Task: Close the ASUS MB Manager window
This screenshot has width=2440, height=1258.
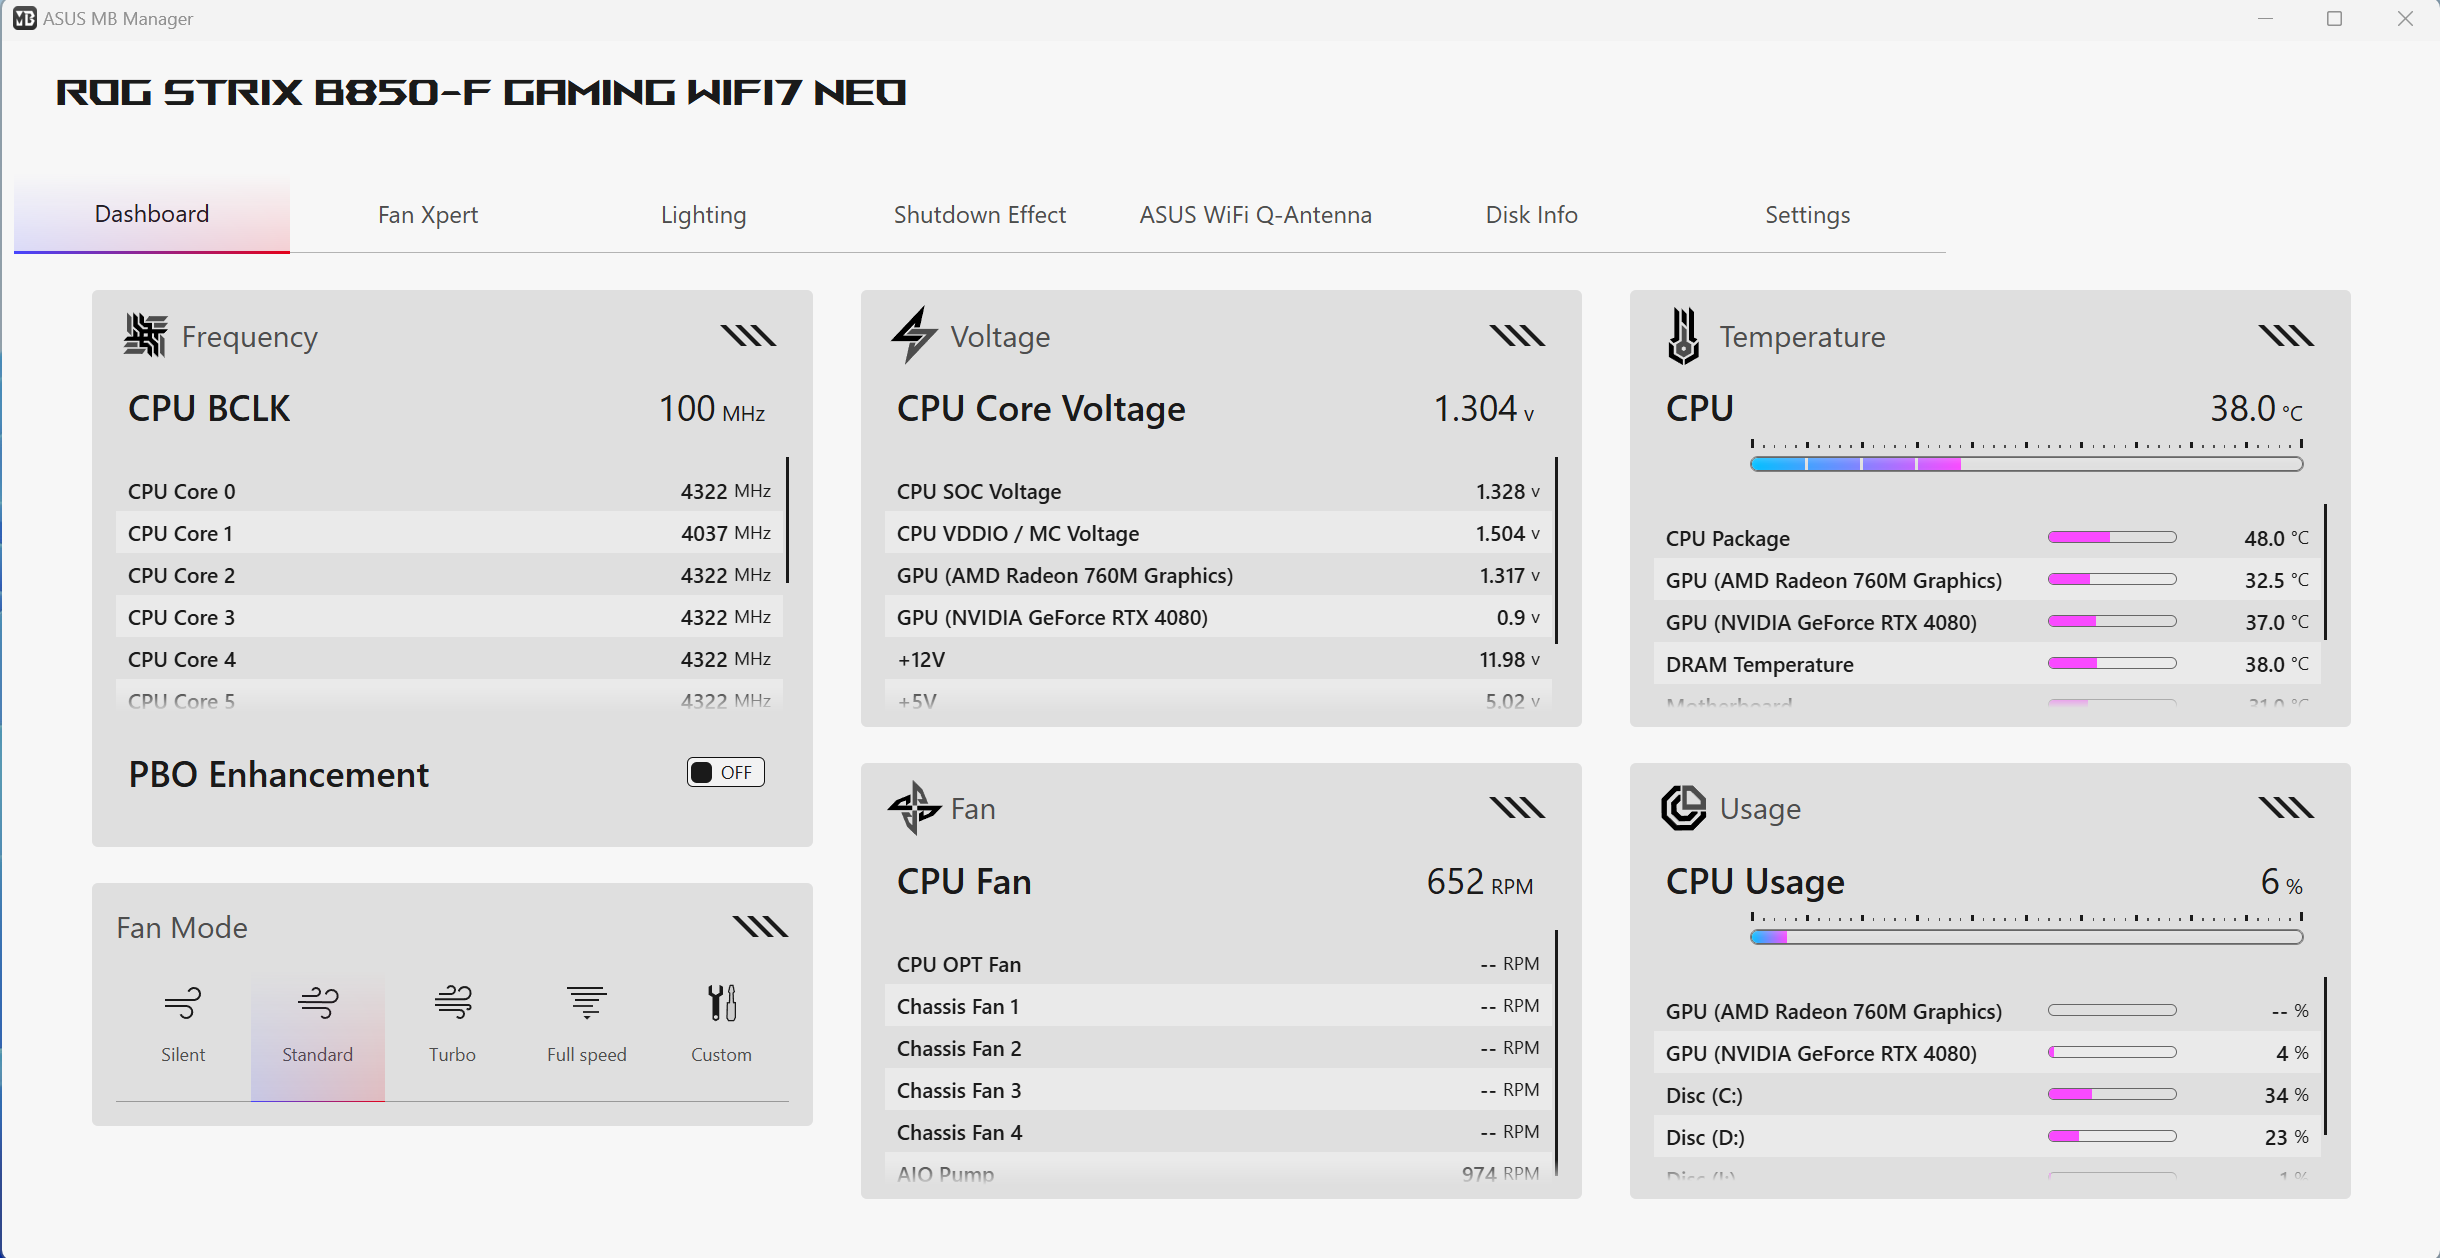Action: click(2405, 19)
